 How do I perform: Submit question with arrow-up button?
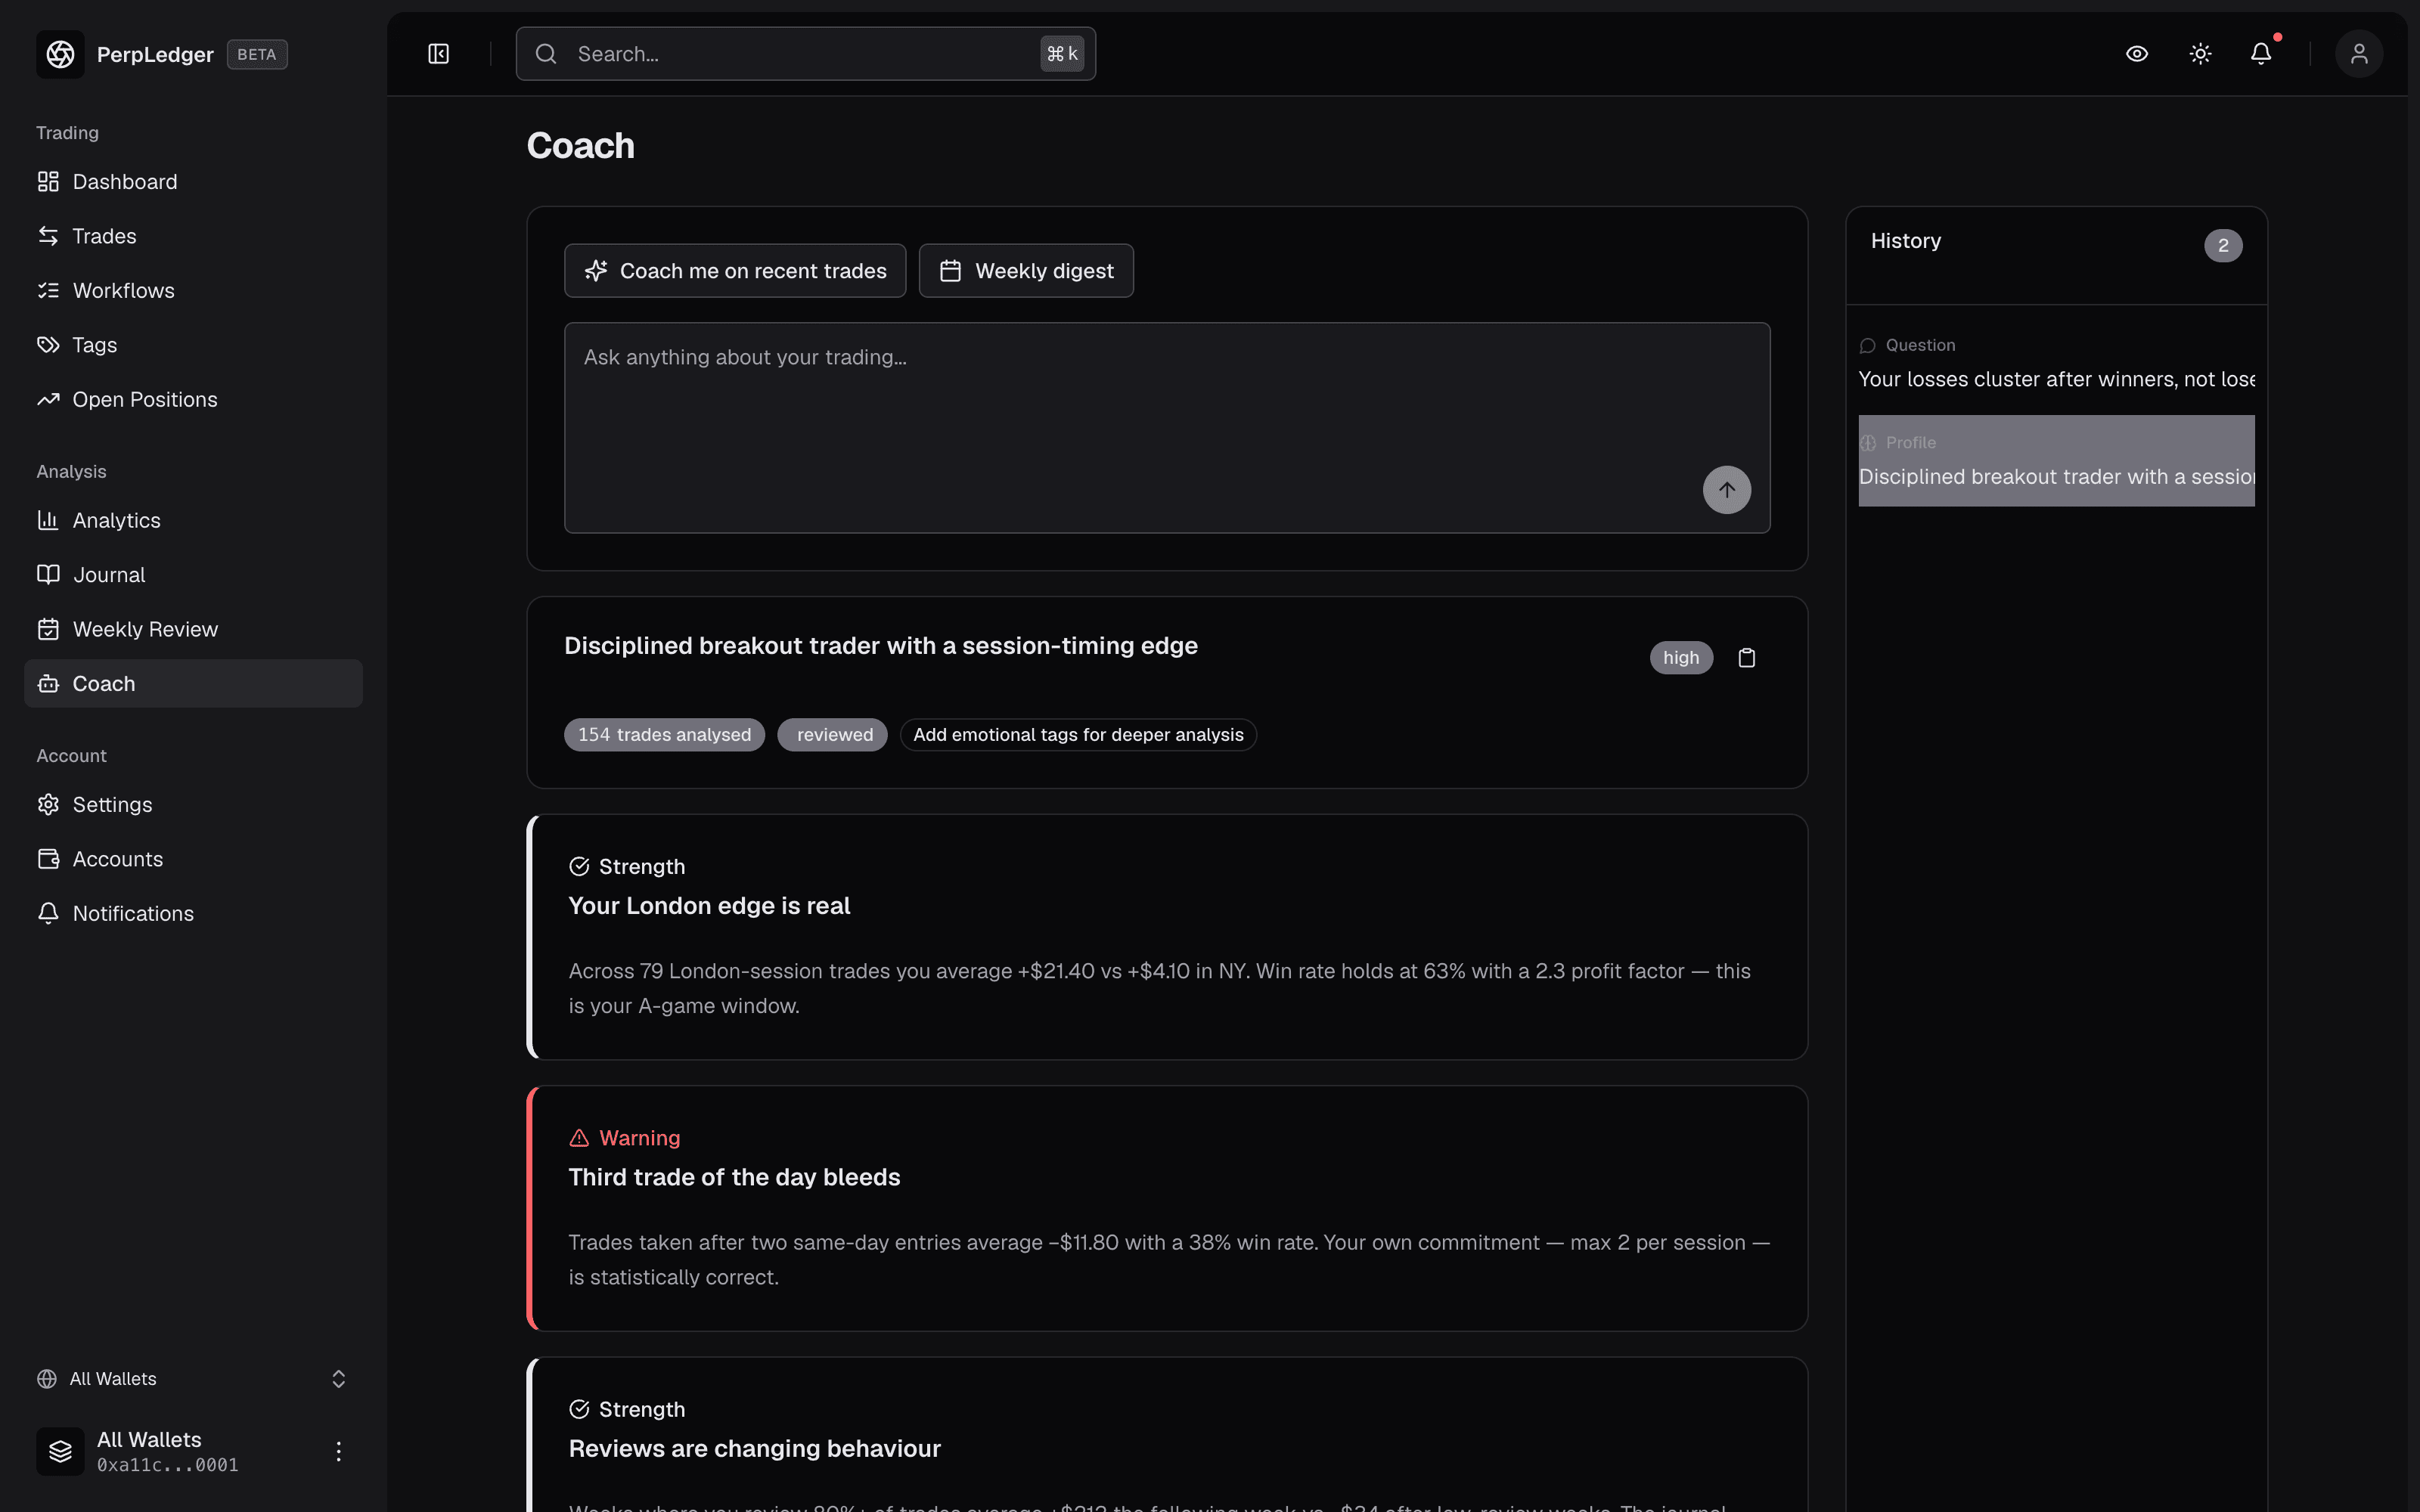click(x=1727, y=490)
